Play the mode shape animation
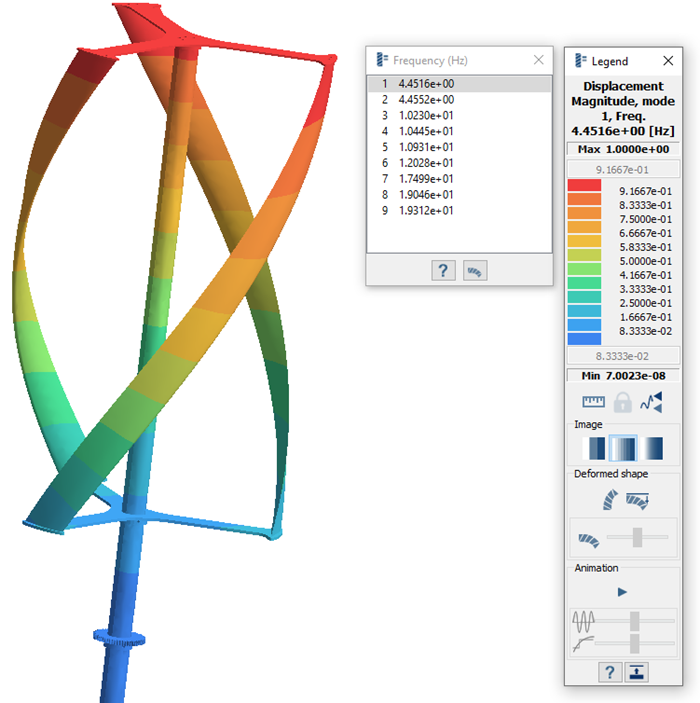Screen dimensions: 700x703 (622, 592)
